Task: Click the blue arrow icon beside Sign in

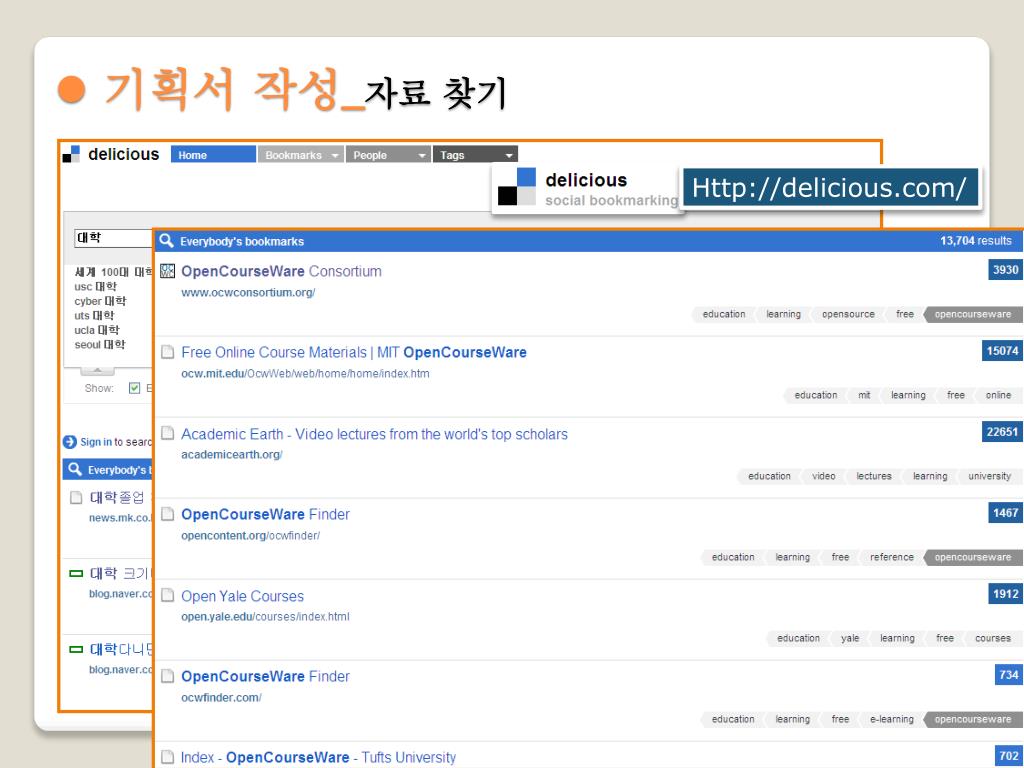Action: tap(69, 441)
